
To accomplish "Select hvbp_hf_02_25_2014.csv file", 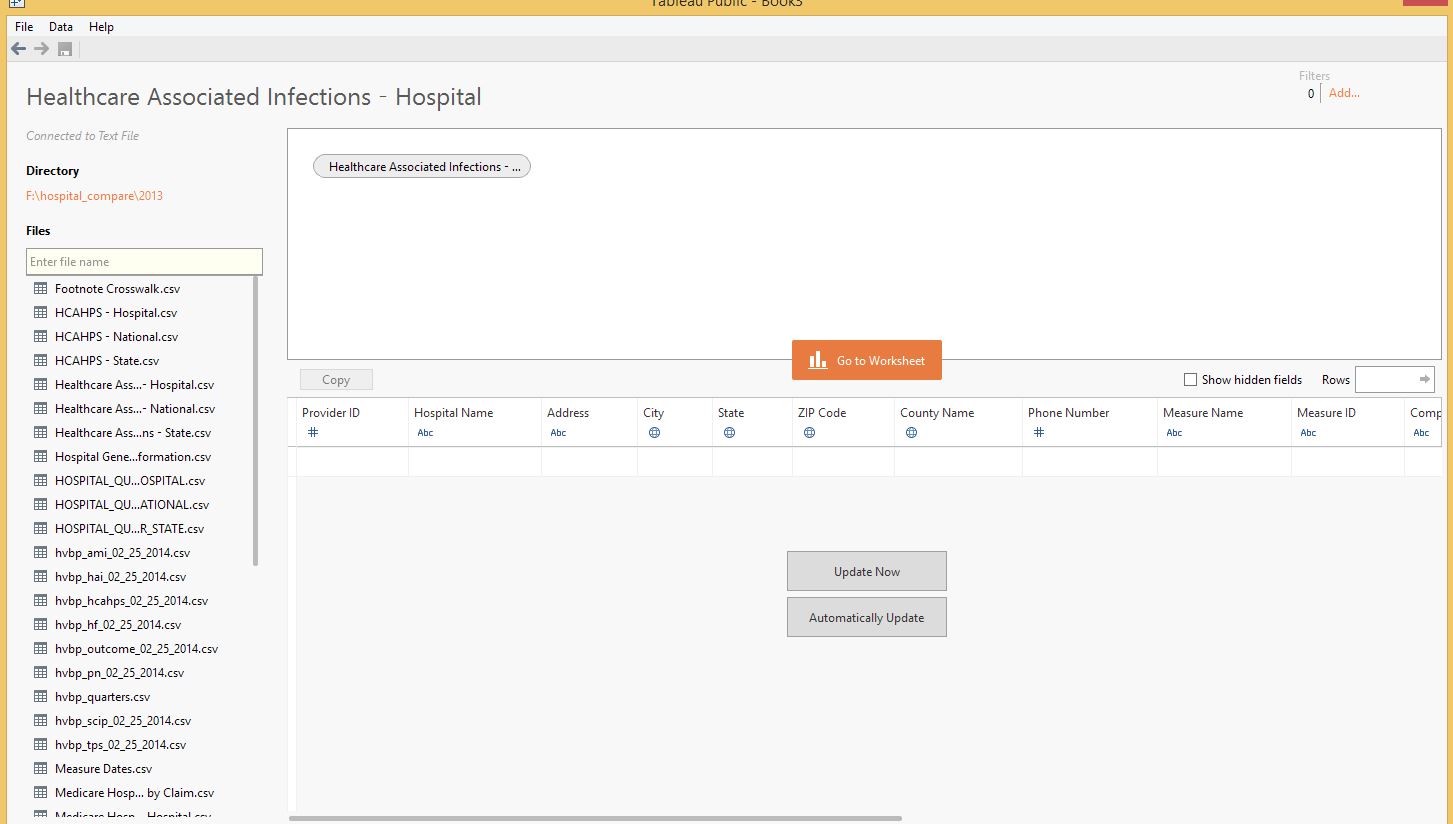I will 118,624.
